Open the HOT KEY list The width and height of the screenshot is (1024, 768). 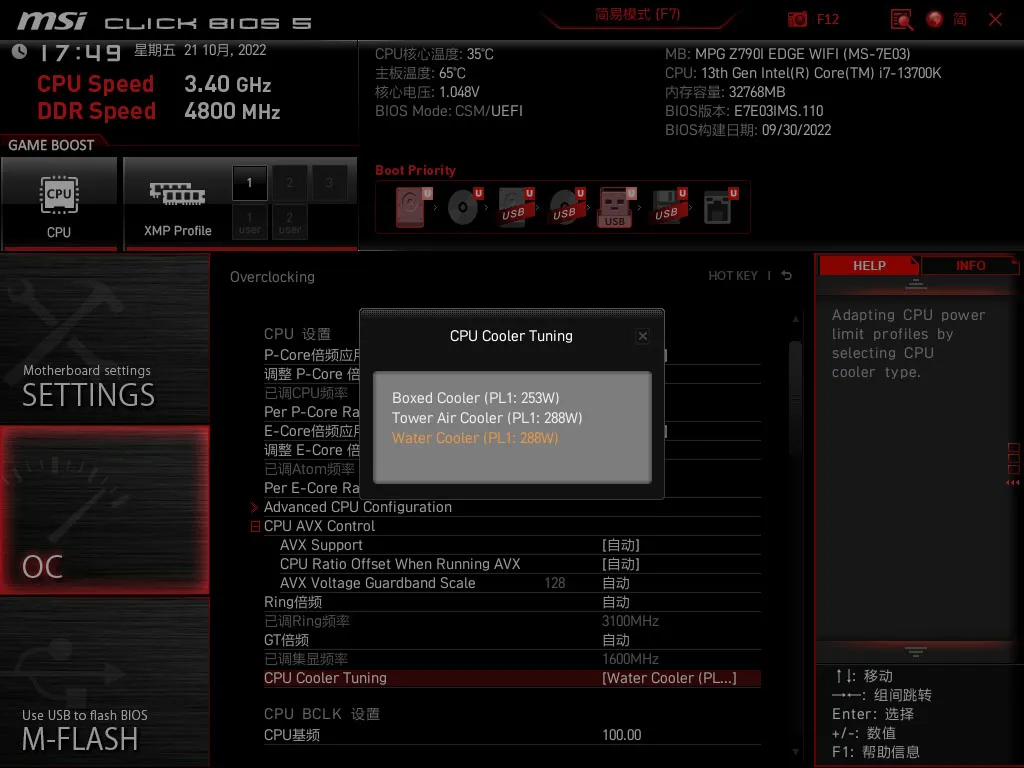(733, 276)
